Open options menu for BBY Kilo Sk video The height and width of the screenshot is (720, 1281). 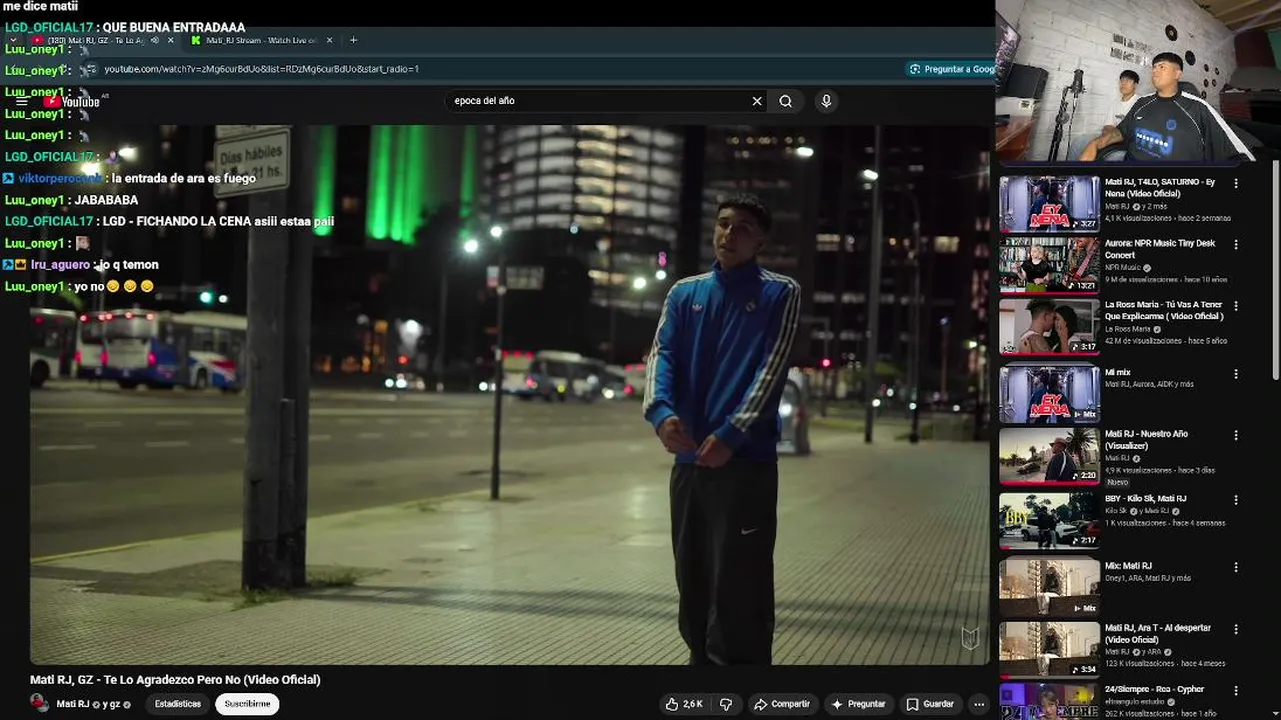[1236, 500]
